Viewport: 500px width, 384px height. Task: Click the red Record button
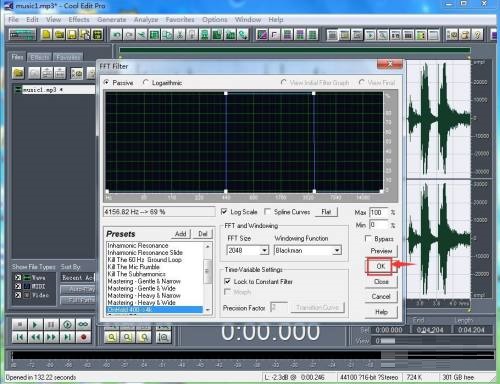point(83,337)
